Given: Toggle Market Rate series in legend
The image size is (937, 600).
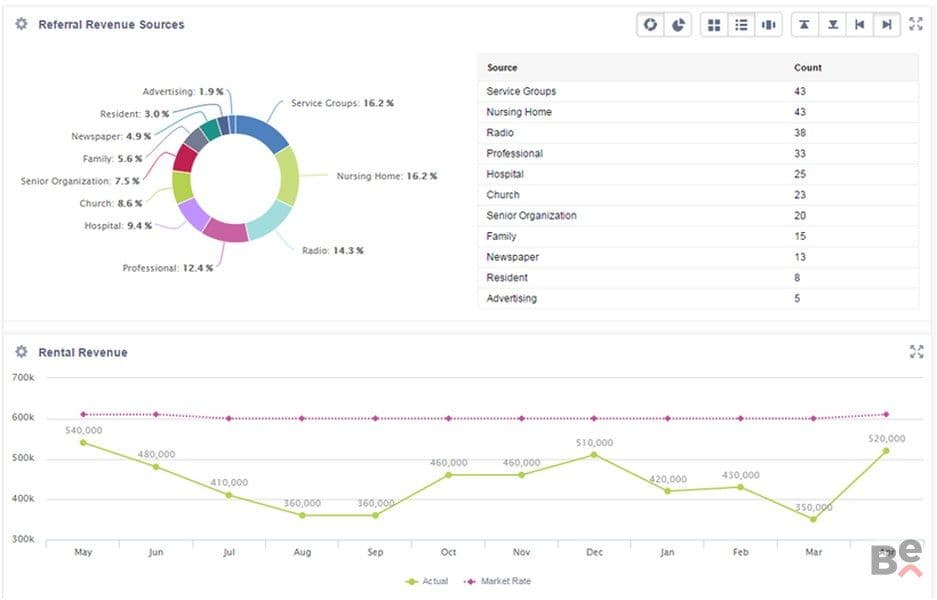Looking at the screenshot, I should click(497, 581).
